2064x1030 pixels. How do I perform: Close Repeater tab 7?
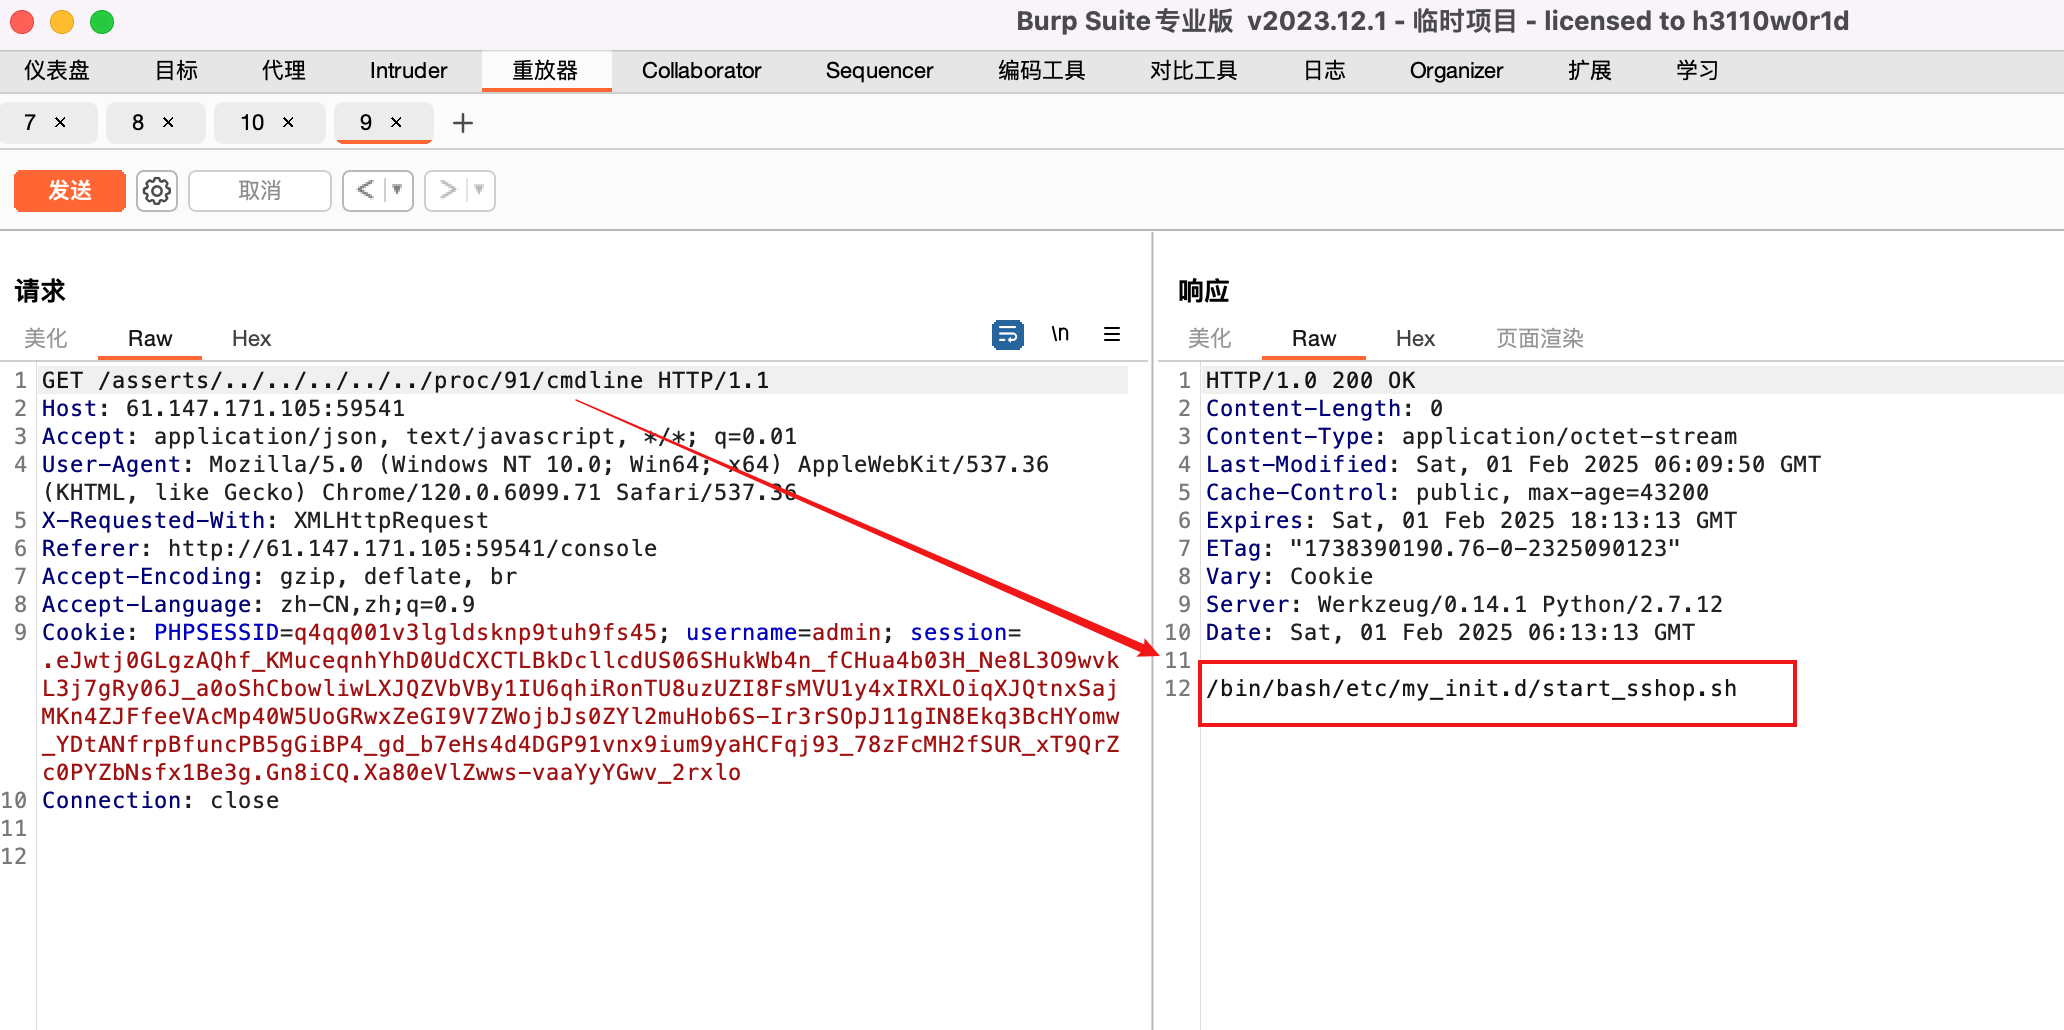click(x=62, y=122)
